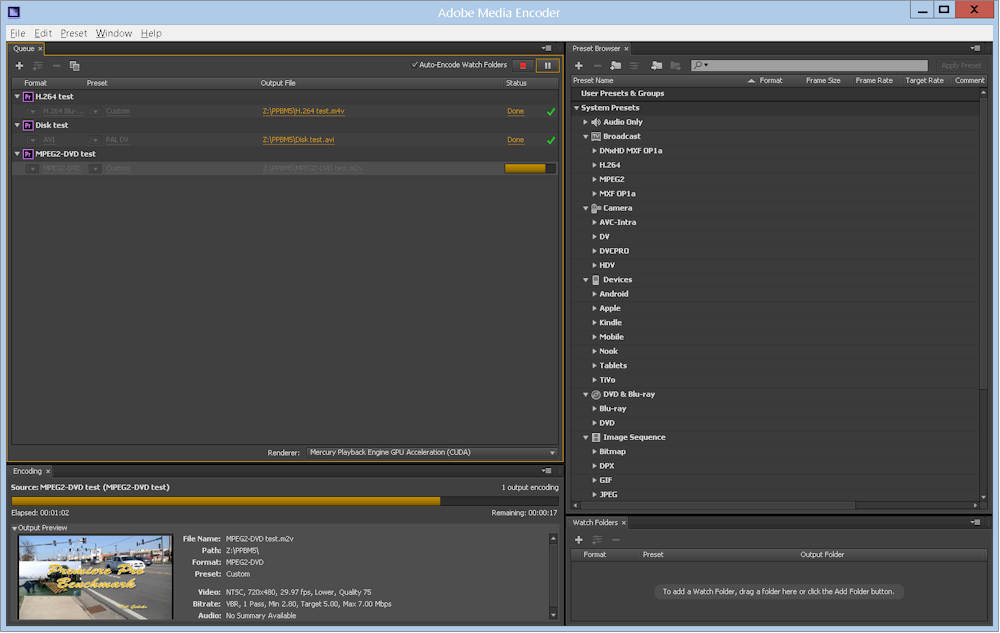
Task: Click the Adobe Media Encoder title bar icon
Action: (14, 11)
